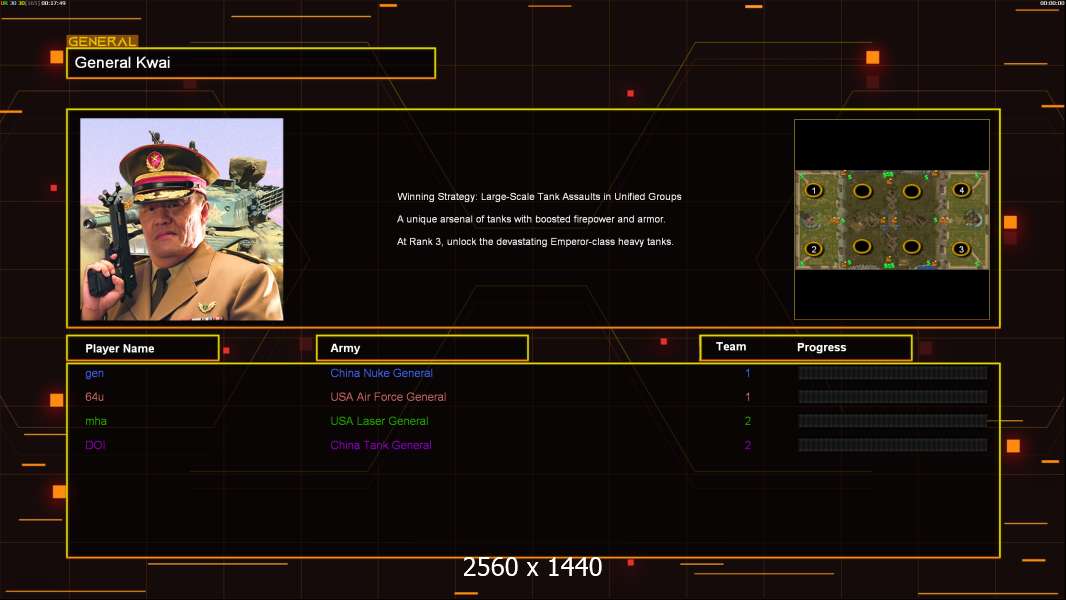Click the loading progress bar for mha
This screenshot has width=1066, height=600.
893,421
